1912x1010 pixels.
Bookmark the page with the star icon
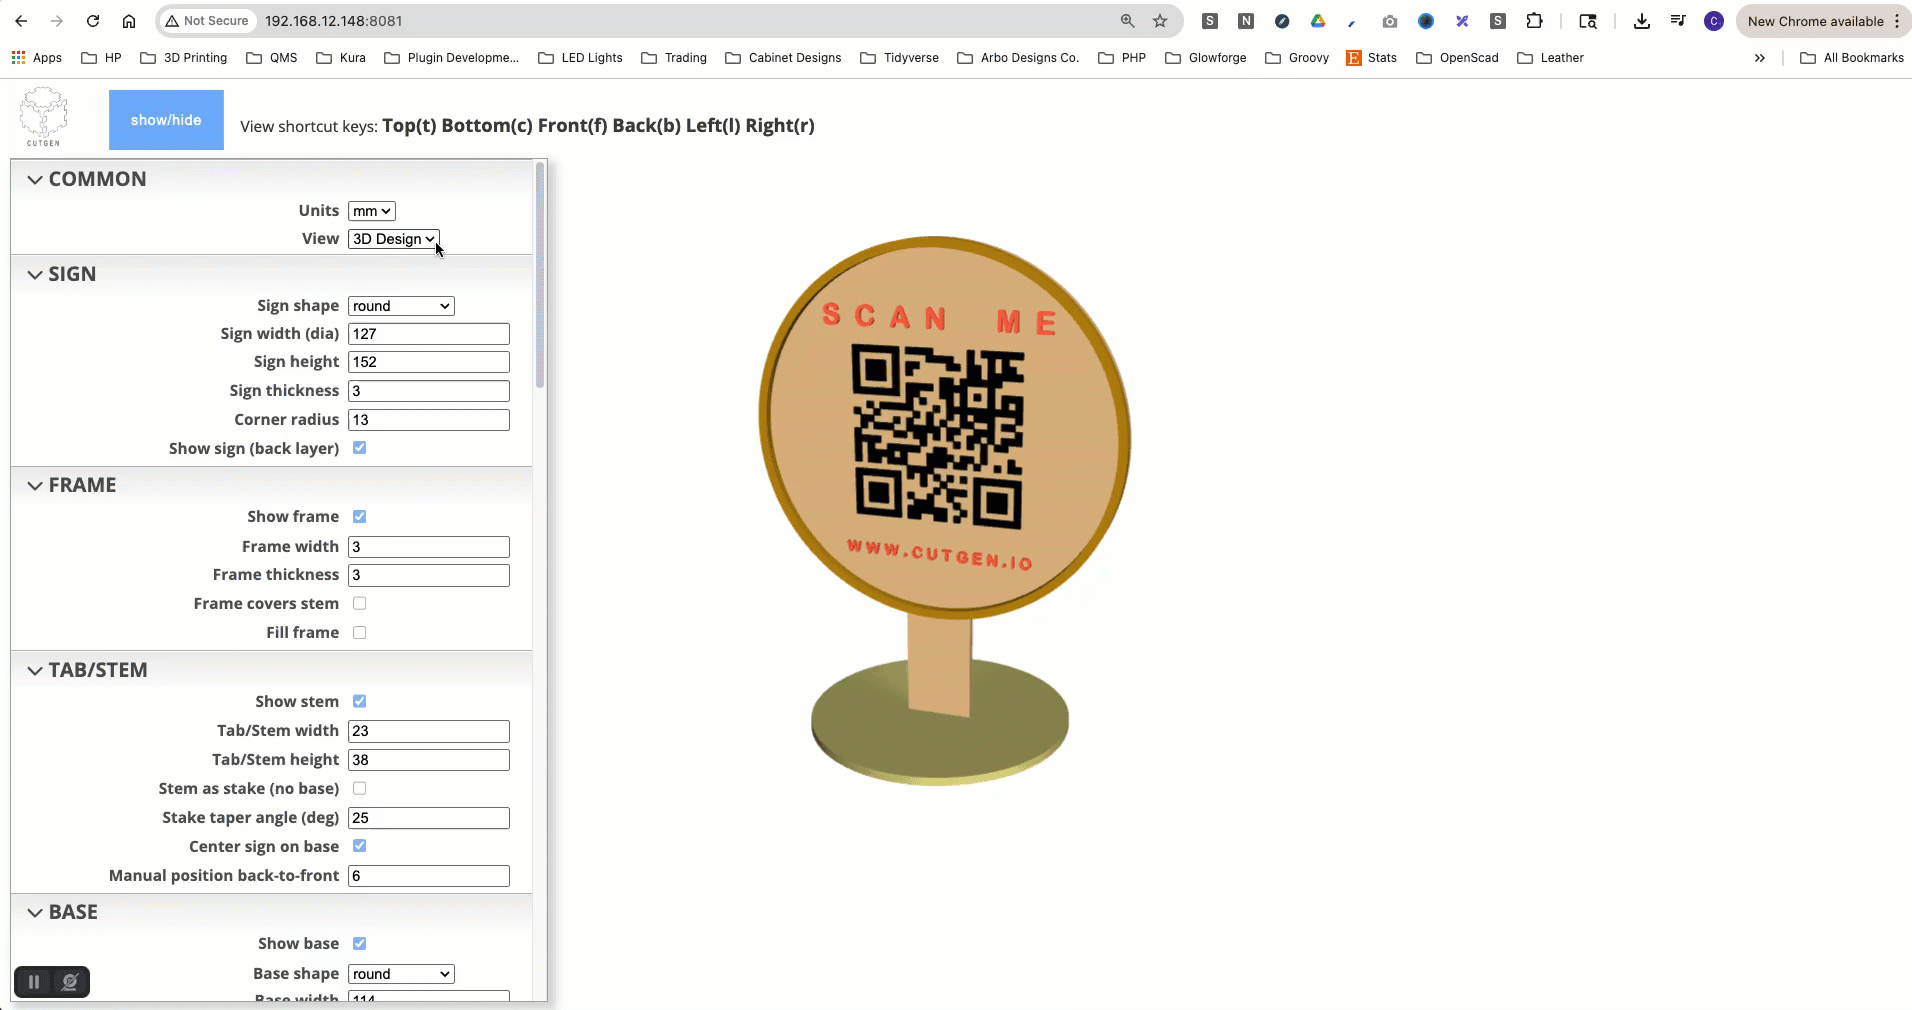(1160, 21)
